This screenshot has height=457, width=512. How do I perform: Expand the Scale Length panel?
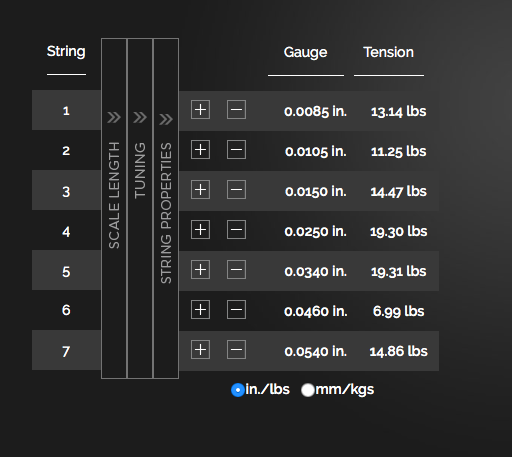click(114, 208)
